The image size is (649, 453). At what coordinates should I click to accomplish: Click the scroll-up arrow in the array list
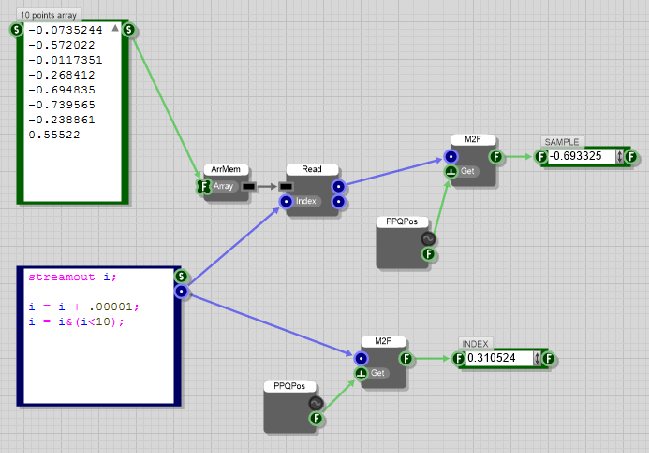coord(116,30)
